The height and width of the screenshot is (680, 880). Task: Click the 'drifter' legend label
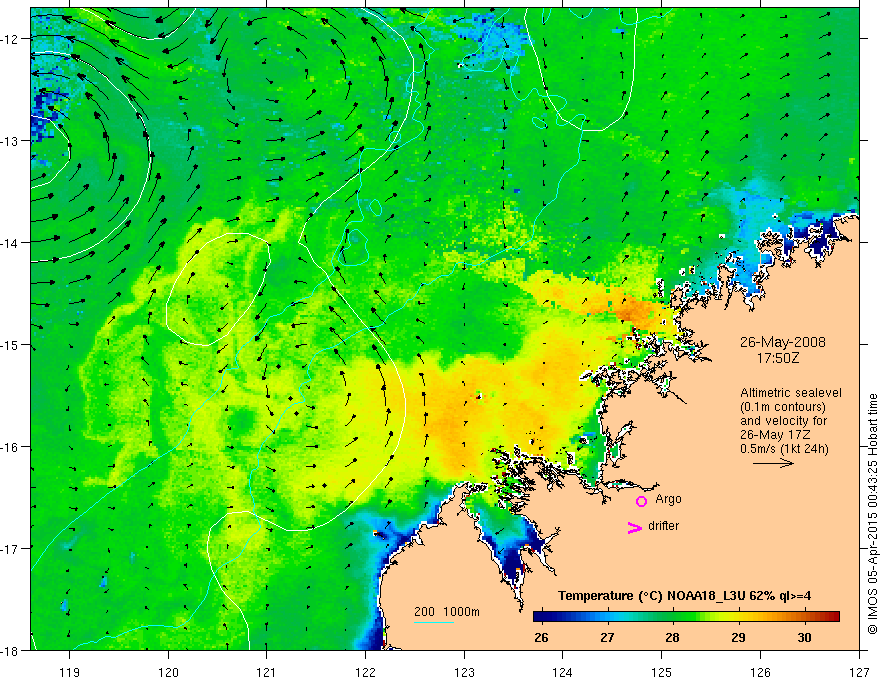[663, 526]
